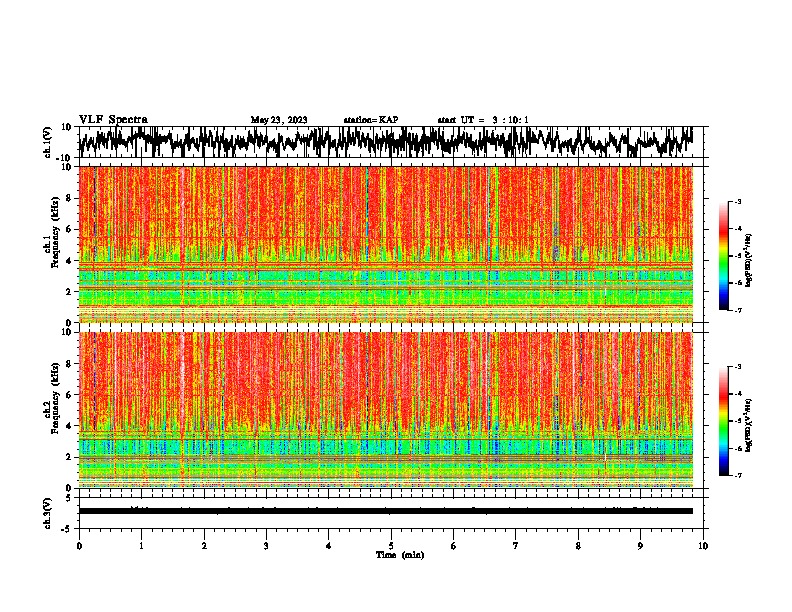The width and height of the screenshot is (792, 612).
Task: Click the time axis tick label "8"
Action: (578, 546)
